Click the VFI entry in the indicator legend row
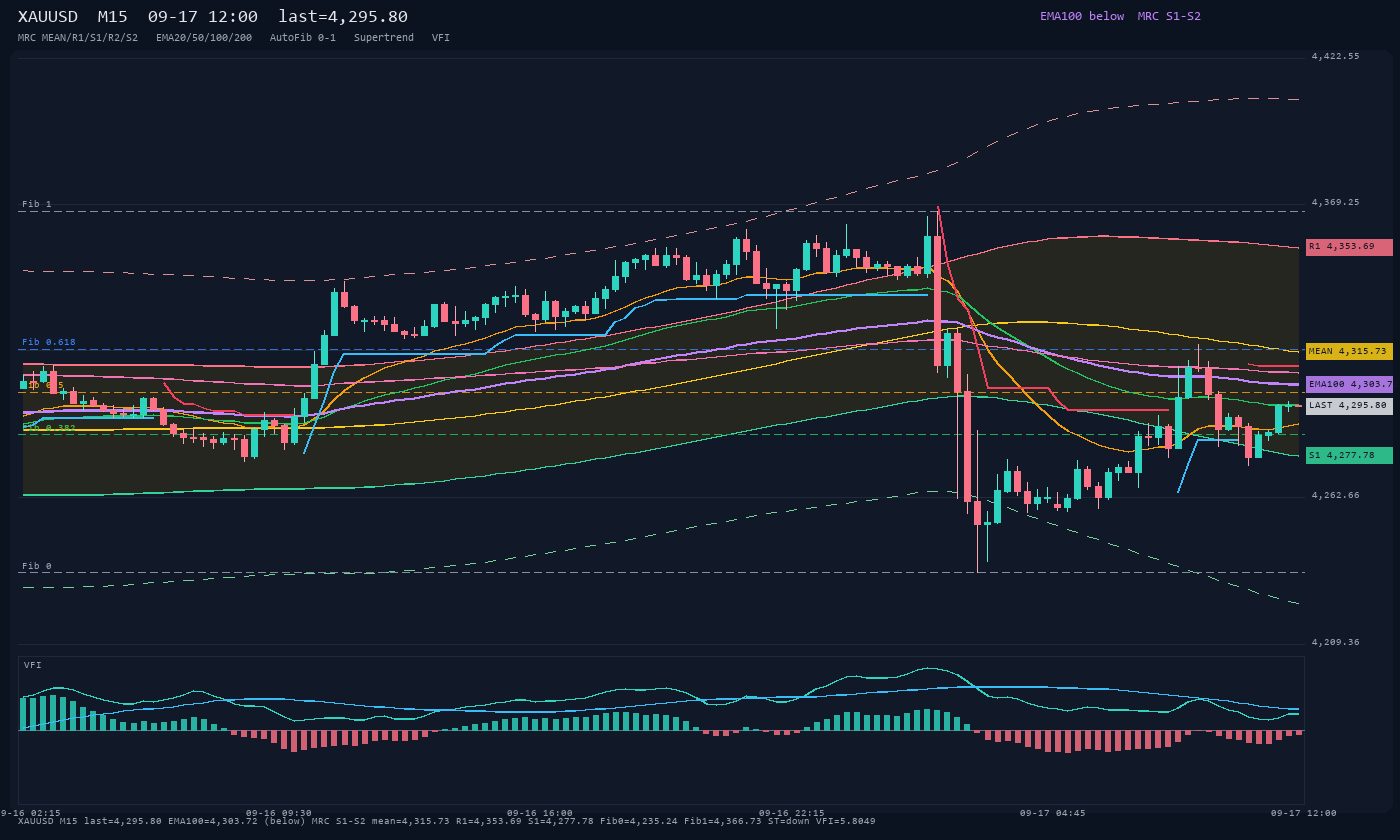1400x840 pixels. (x=441, y=38)
